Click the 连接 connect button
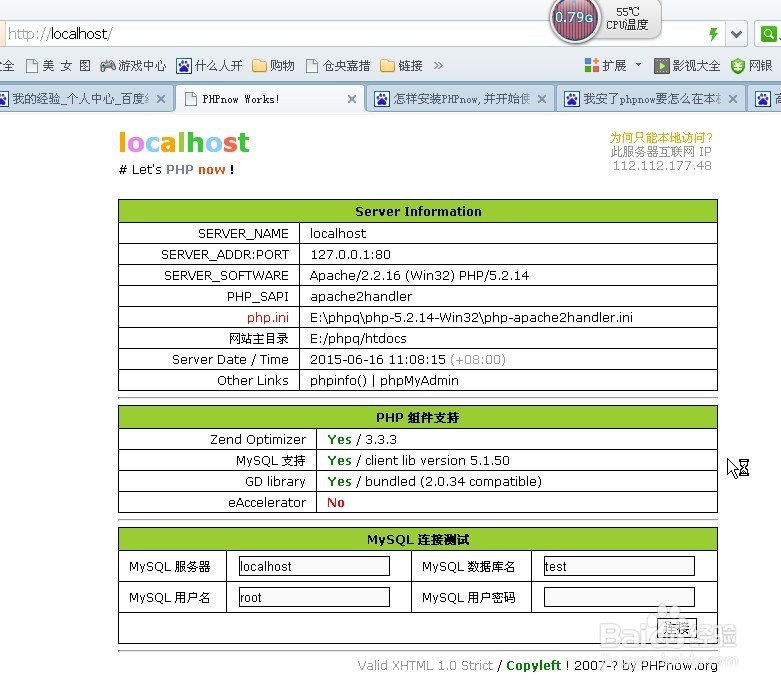The image size is (781, 687). (x=676, y=628)
